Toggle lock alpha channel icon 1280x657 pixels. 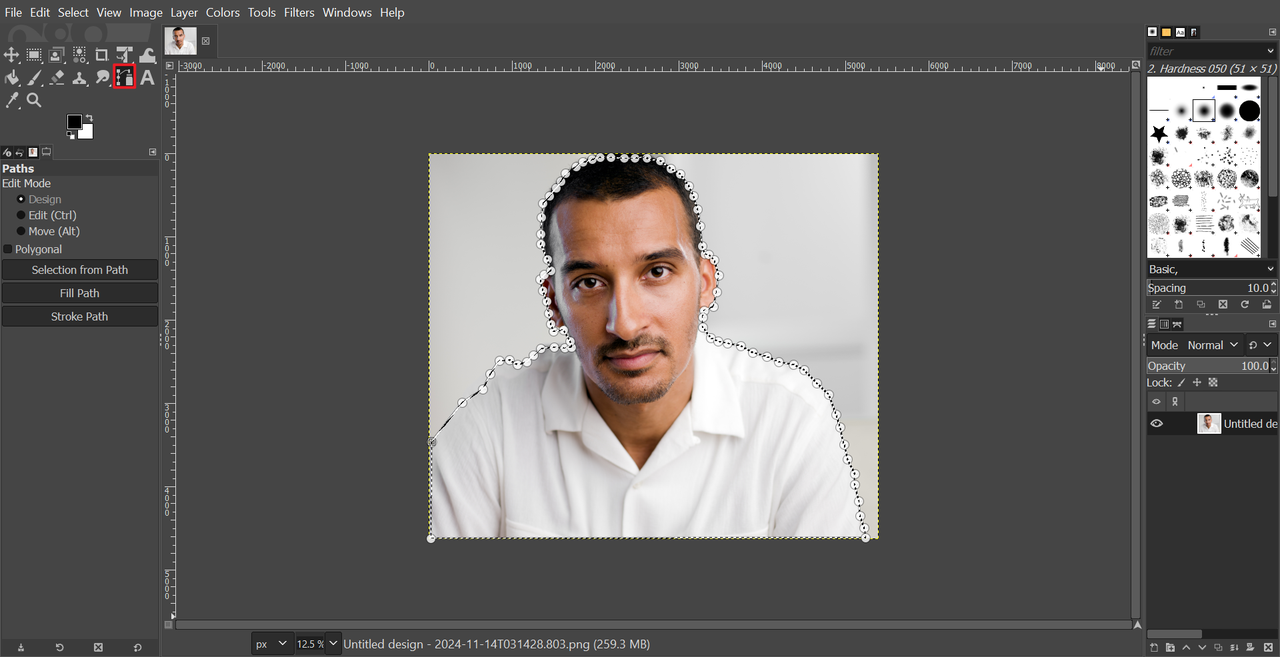1213,383
